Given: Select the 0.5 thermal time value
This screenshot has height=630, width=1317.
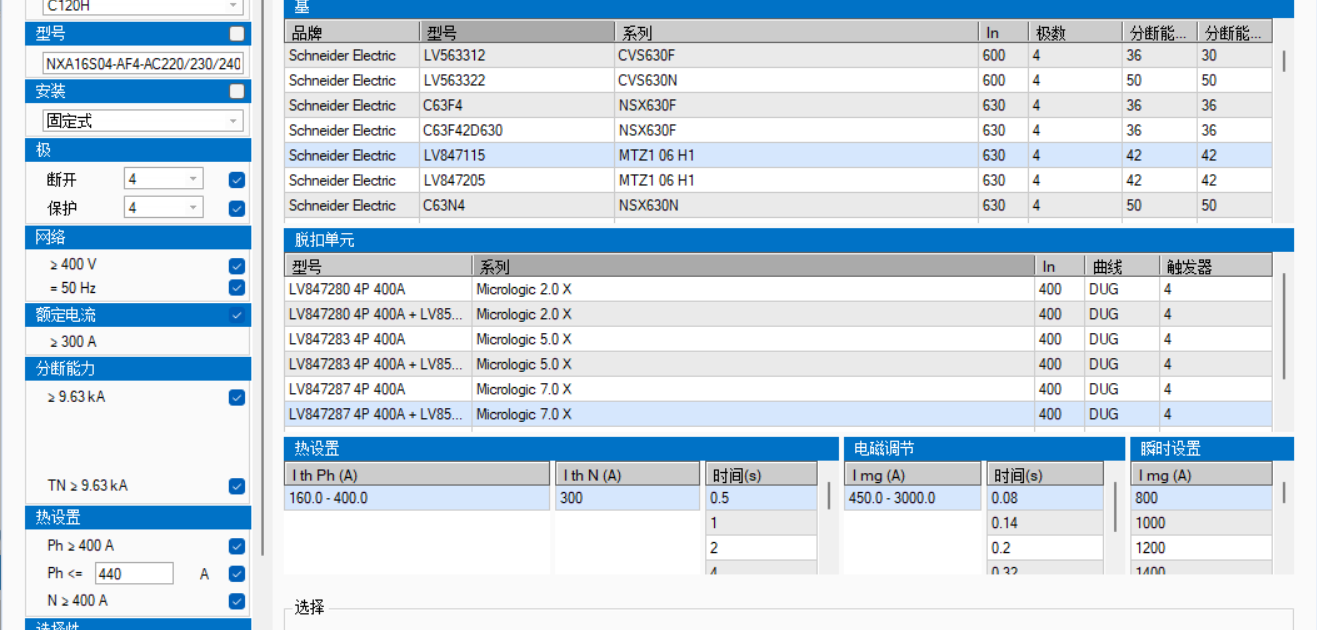Looking at the screenshot, I should (761, 498).
